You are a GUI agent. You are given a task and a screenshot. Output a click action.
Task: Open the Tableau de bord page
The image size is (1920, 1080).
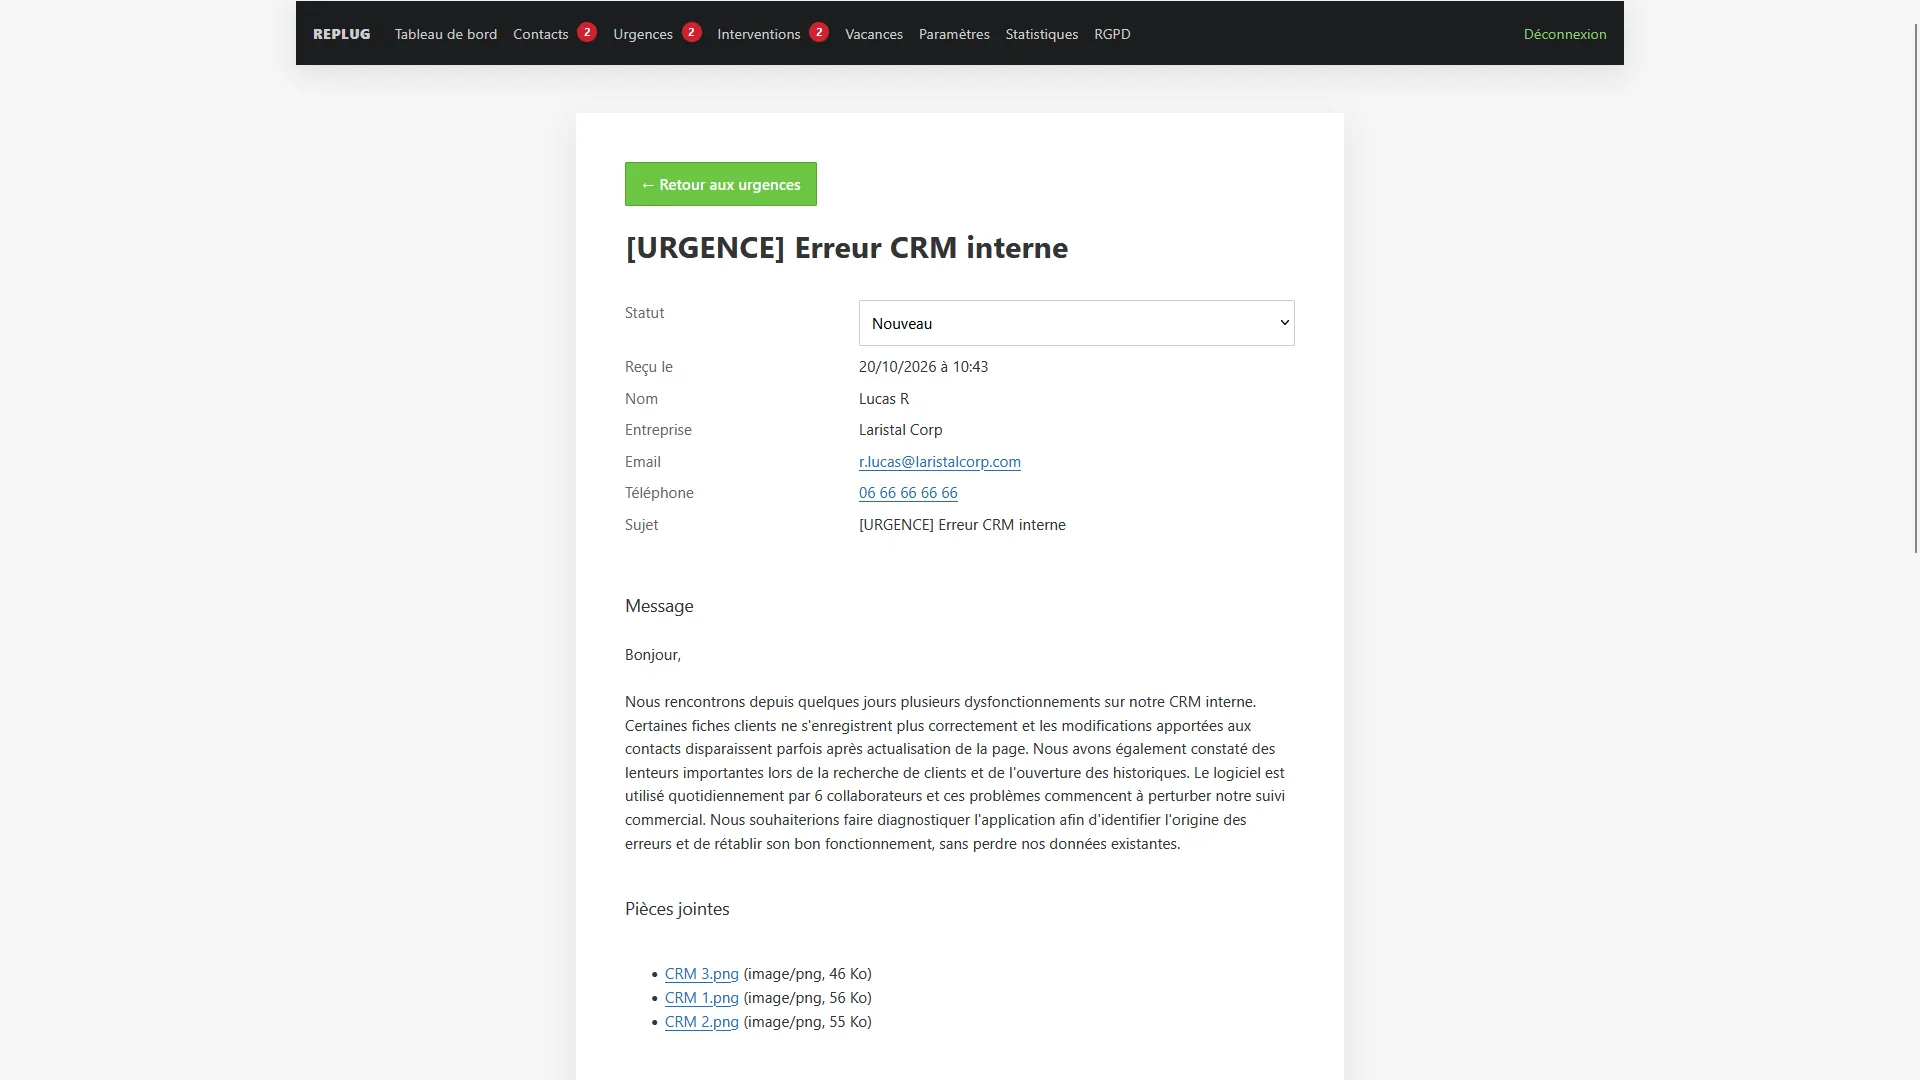pyautogui.click(x=445, y=34)
